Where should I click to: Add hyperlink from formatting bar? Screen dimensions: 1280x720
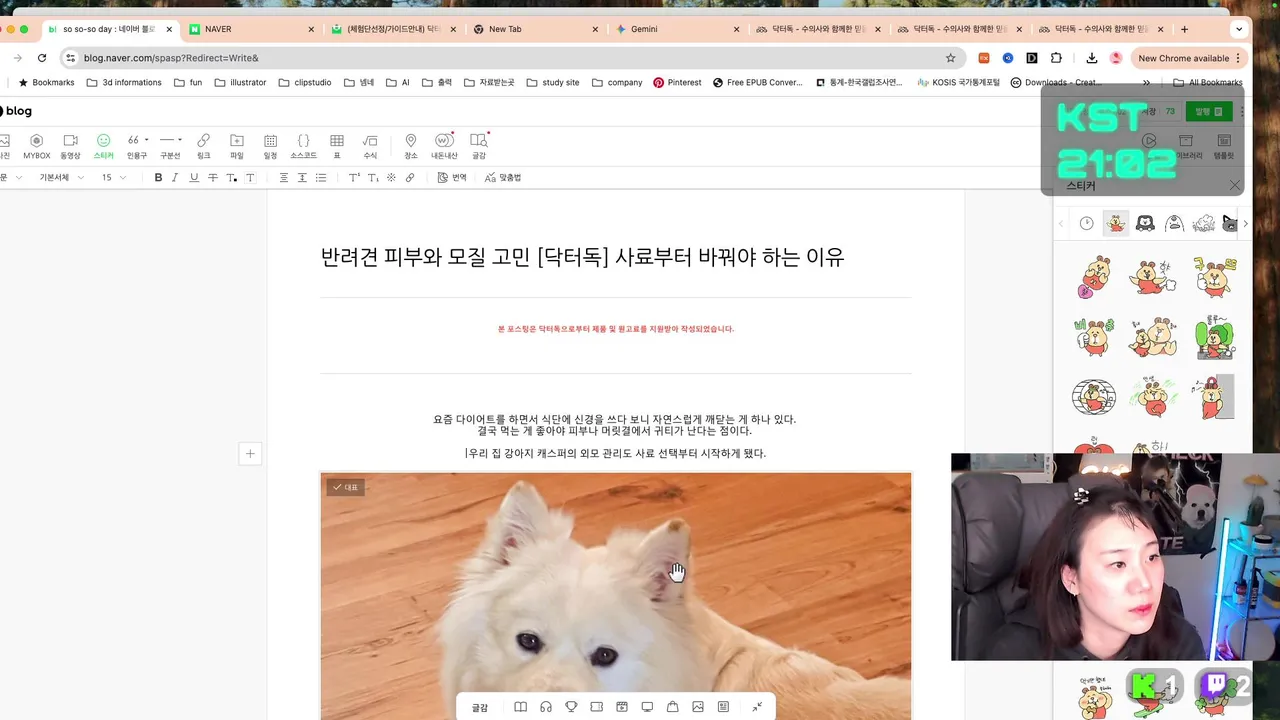tap(409, 177)
